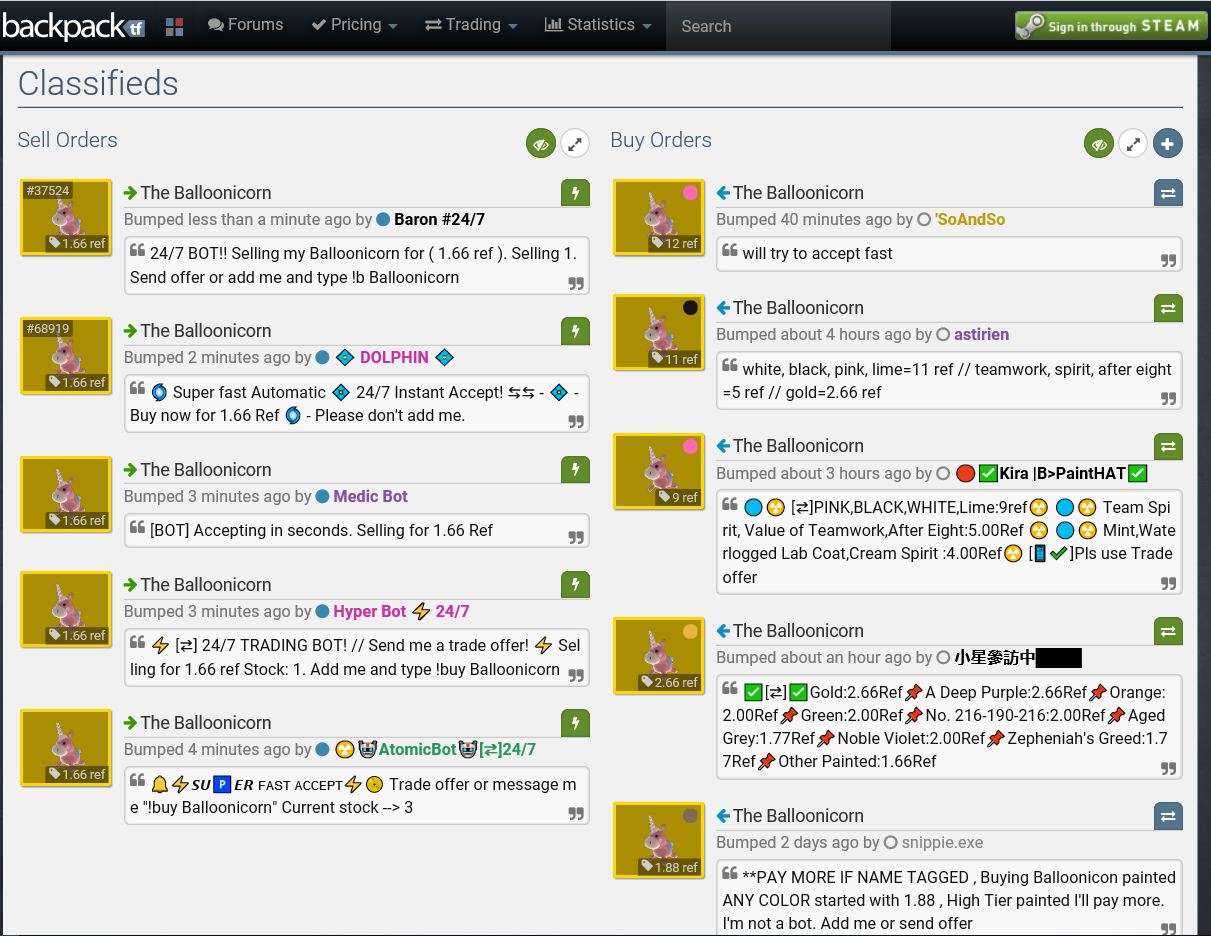1211x936 pixels.
Task: Open Baron #24/7 user profile
Action: [439, 219]
